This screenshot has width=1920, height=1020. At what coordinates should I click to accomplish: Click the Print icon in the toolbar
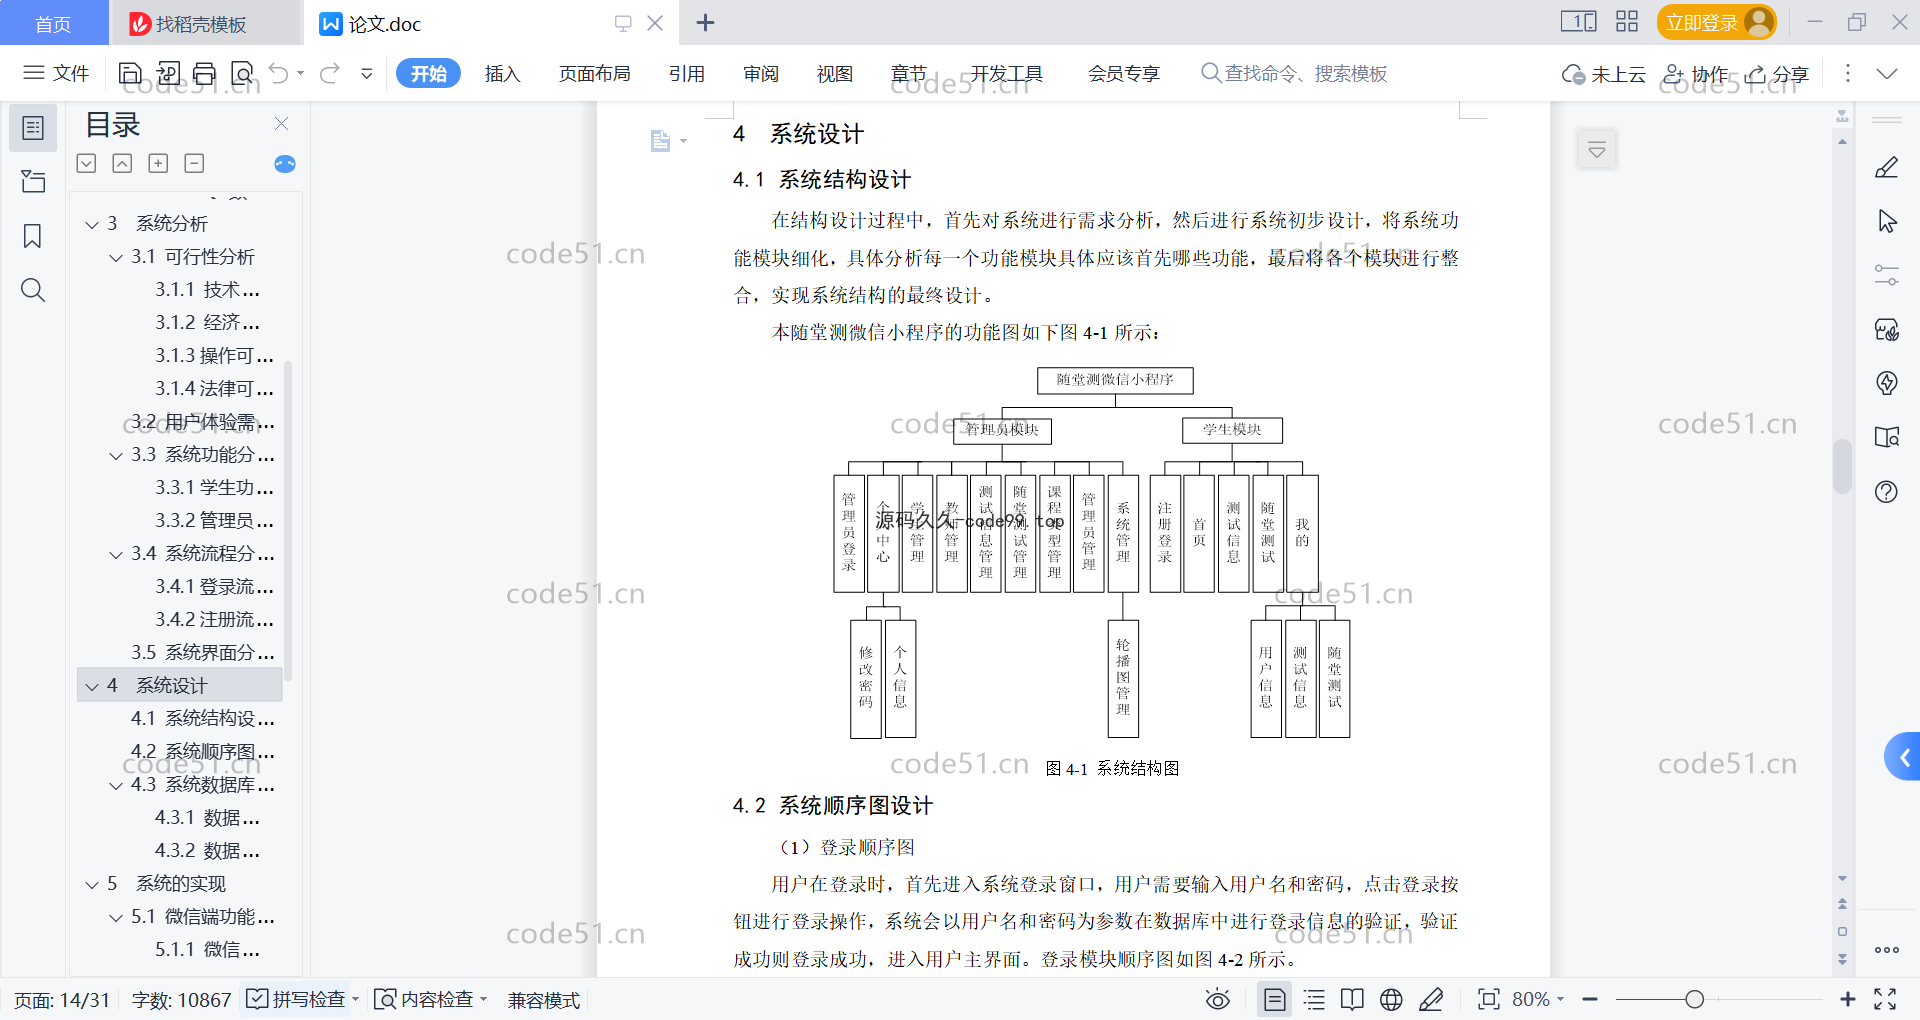coord(205,73)
